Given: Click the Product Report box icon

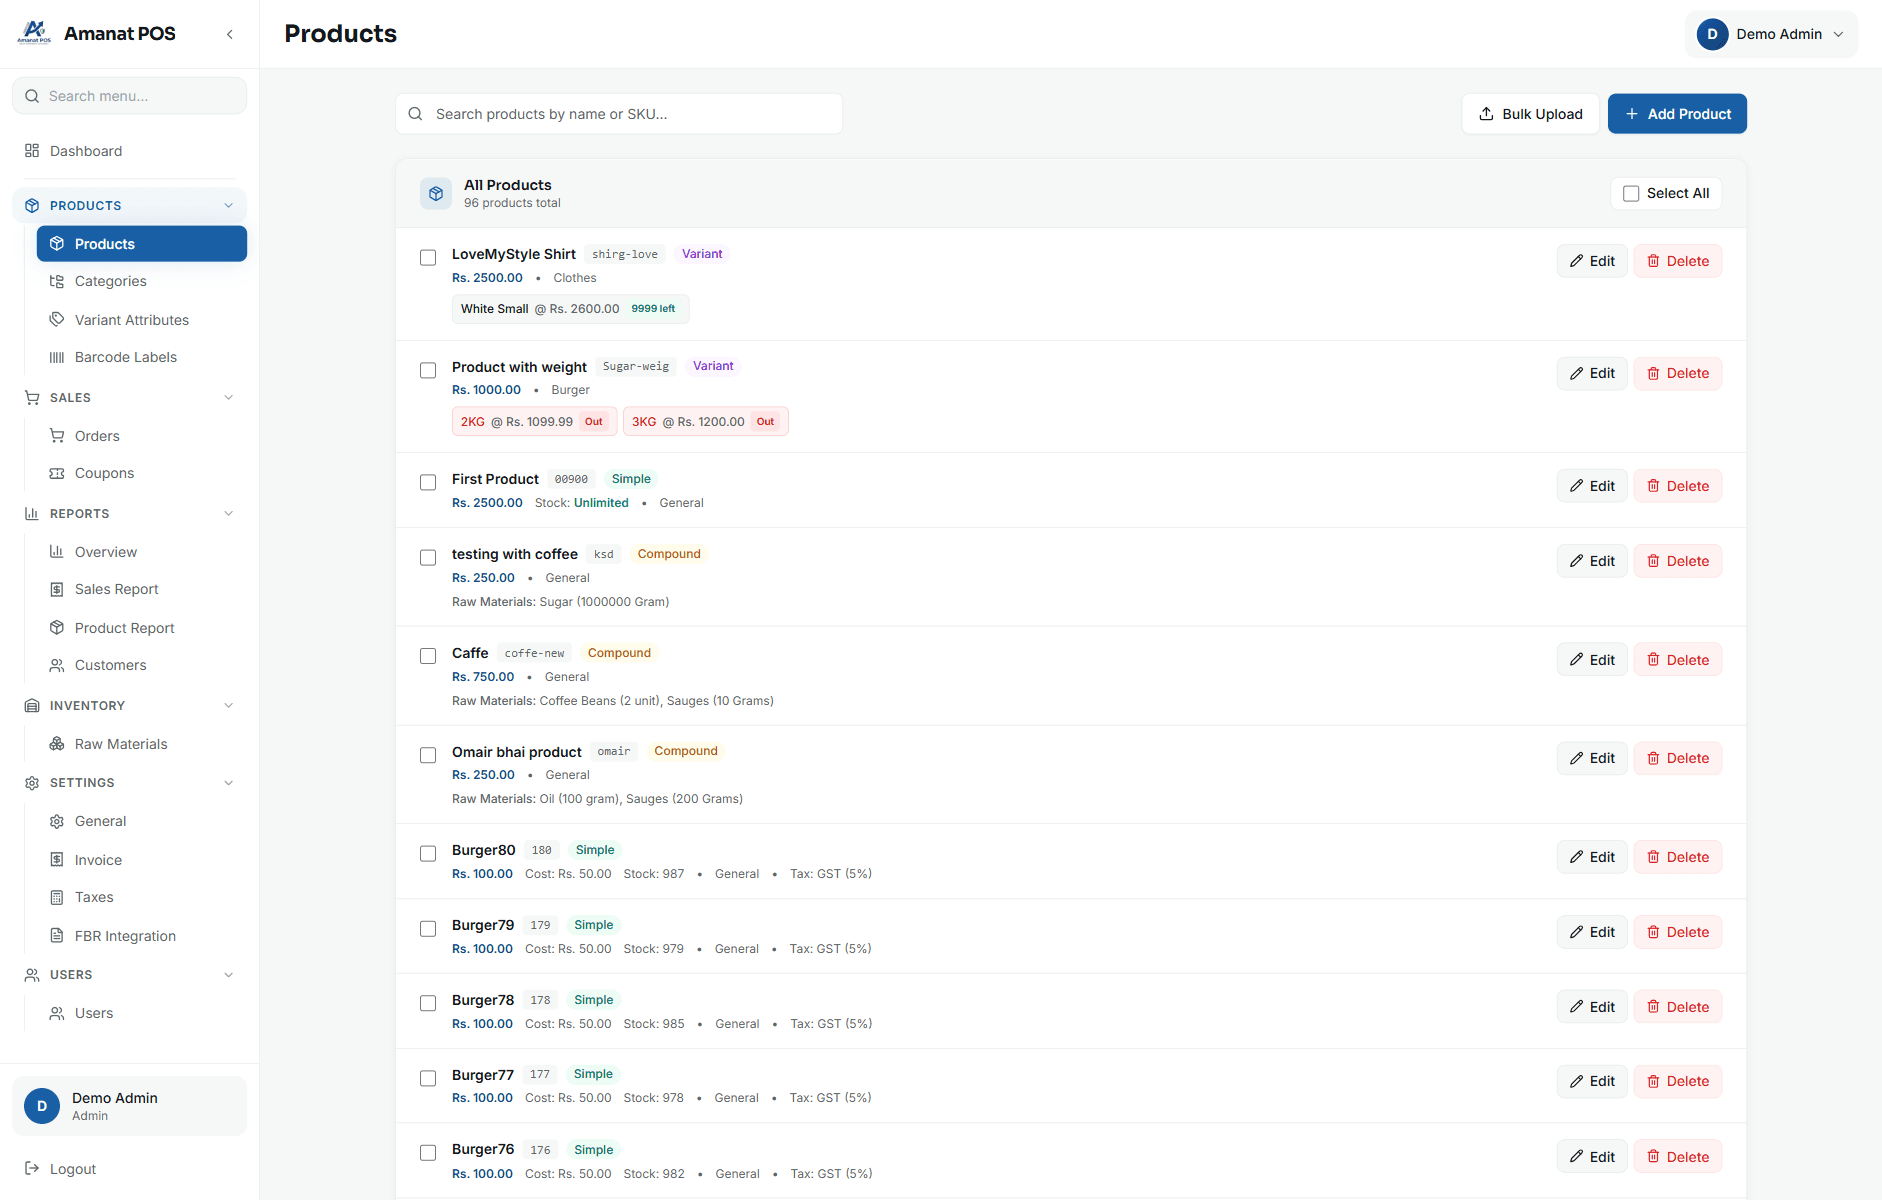Looking at the screenshot, I should pyautogui.click(x=57, y=628).
